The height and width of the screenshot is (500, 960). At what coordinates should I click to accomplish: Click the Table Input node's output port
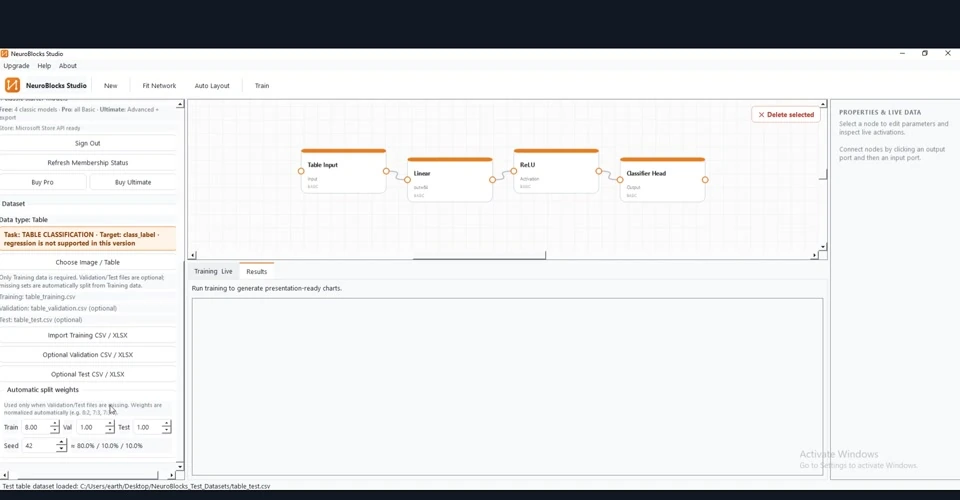tap(386, 171)
